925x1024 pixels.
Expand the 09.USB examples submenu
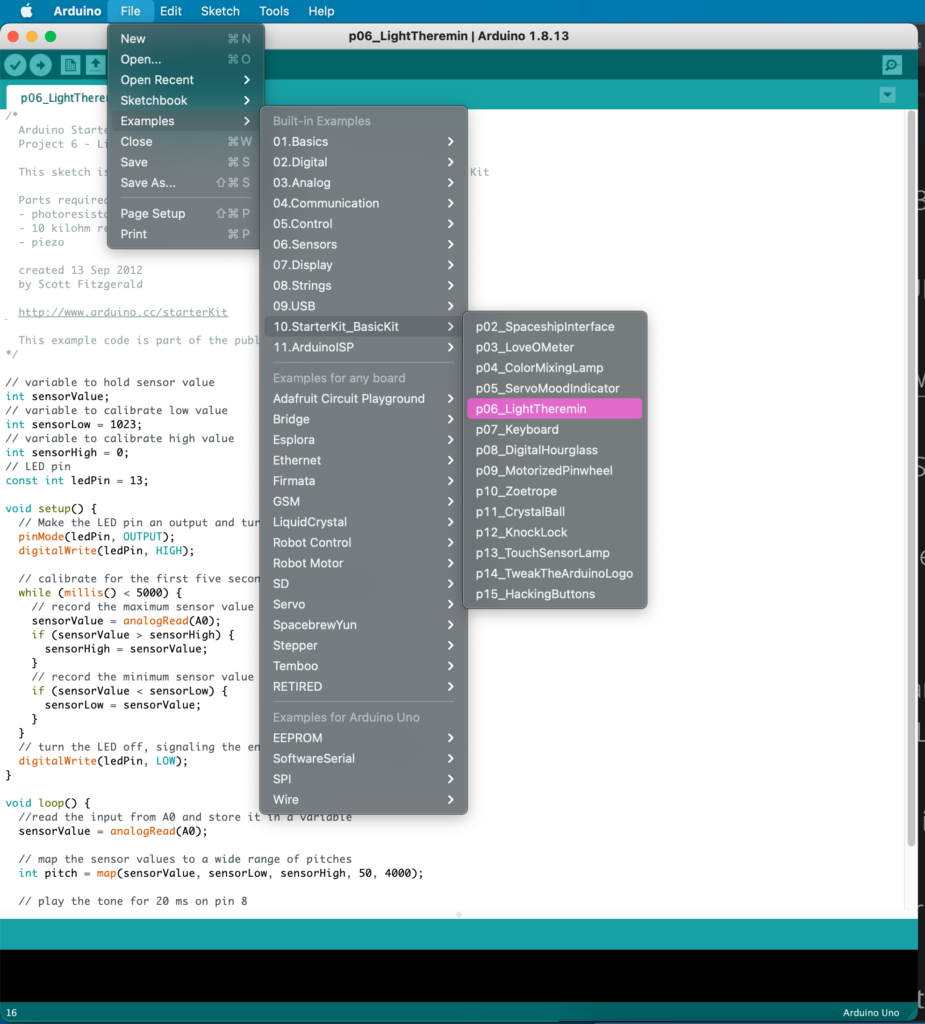[x=363, y=306]
